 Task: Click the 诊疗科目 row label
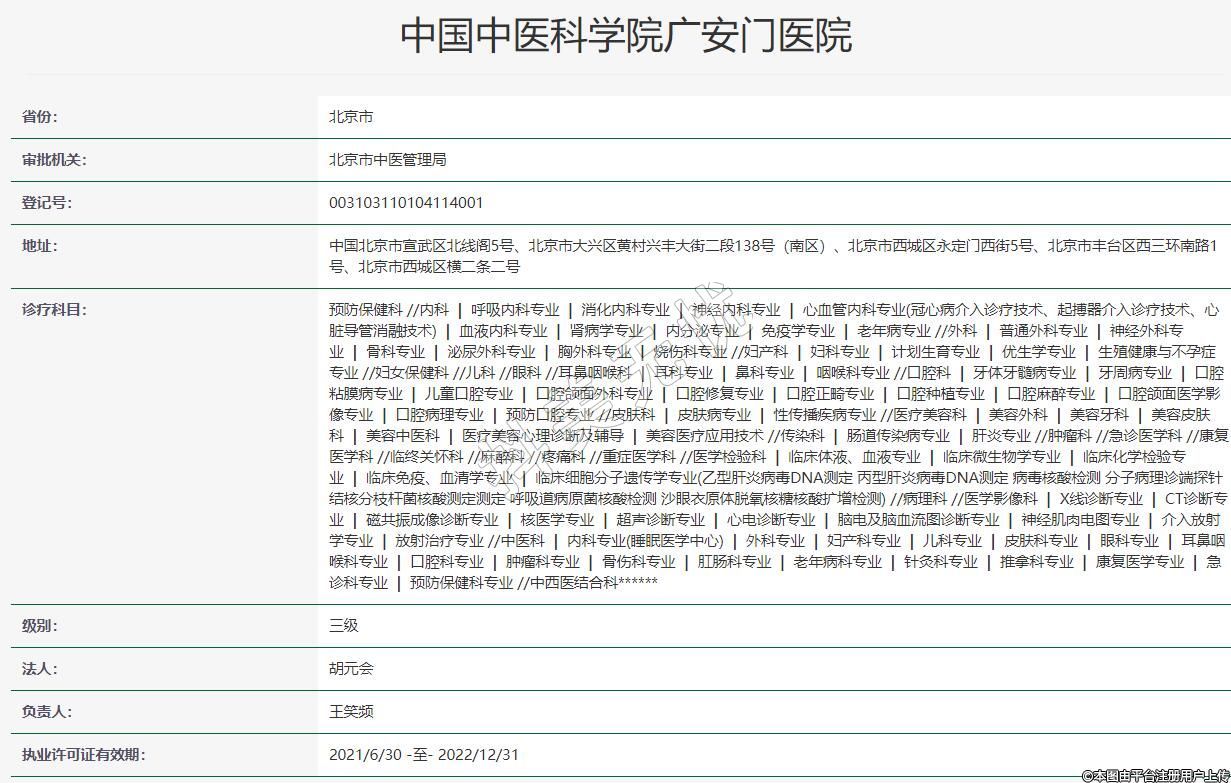point(54,309)
